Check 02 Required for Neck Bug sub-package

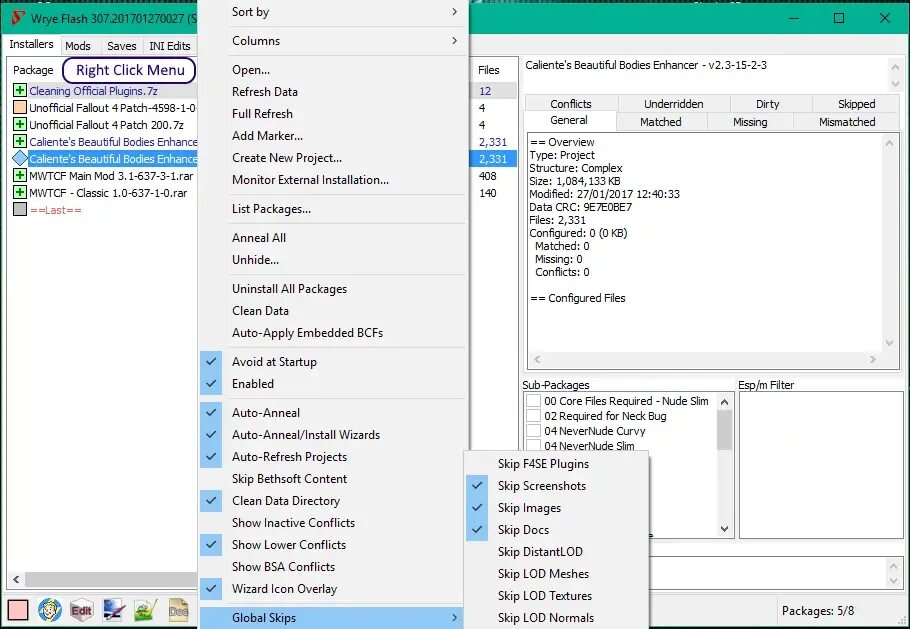[533, 415]
